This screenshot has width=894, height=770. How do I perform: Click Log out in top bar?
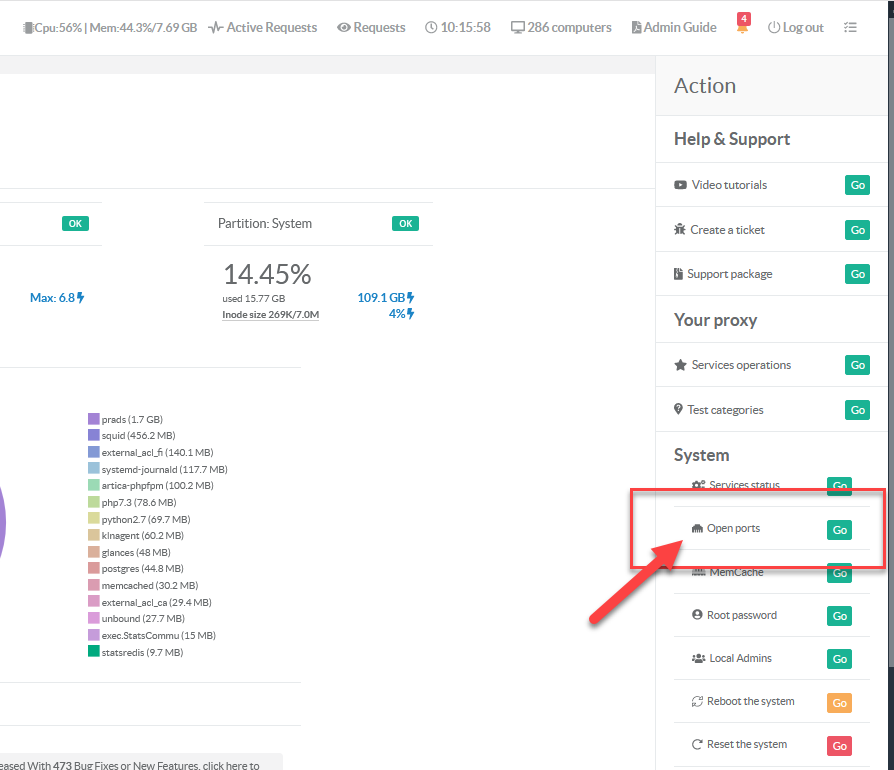point(795,28)
